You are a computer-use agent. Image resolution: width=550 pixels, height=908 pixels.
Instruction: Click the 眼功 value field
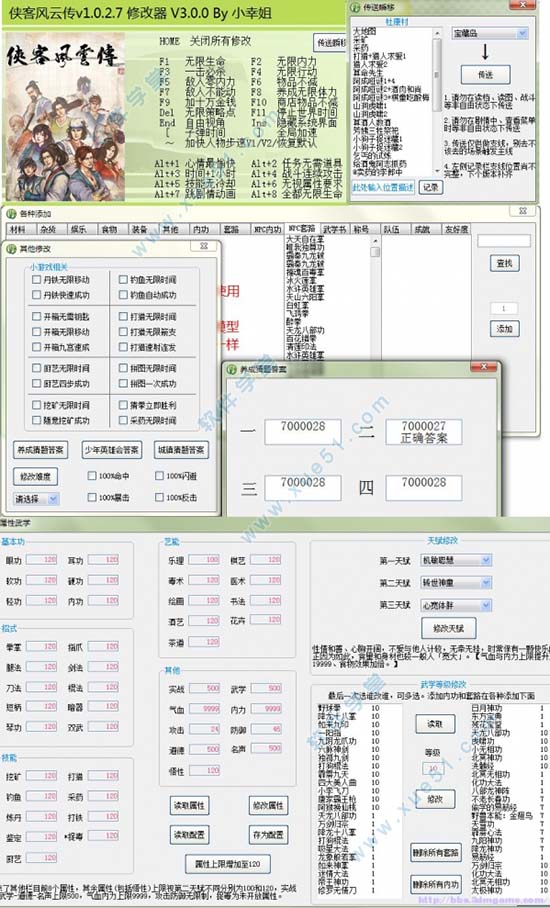click(x=41, y=560)
